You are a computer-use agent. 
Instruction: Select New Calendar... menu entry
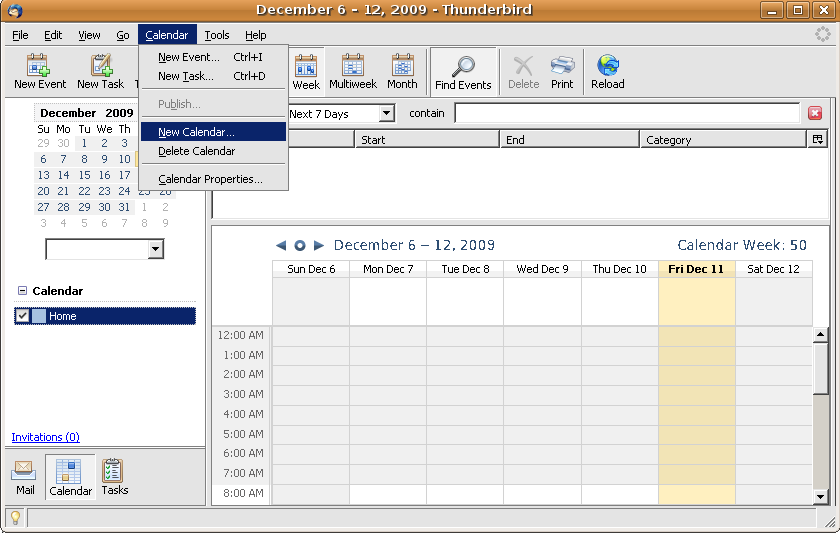[x=213, y=132]
